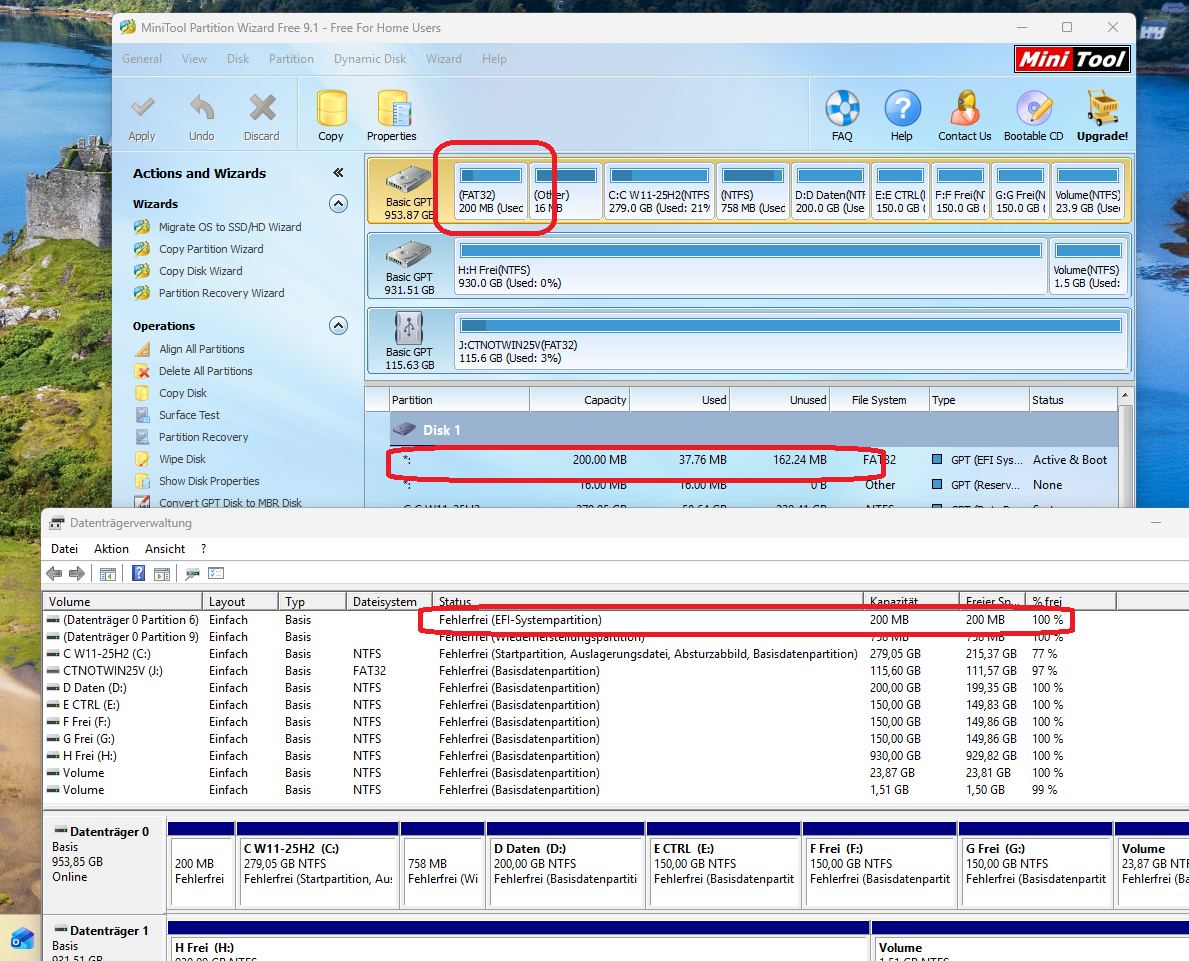Screen dimensions: 1189x961
Task: Toggle console tree icon in Datenträgerverwaltung toolbar
Action: click(108, 573)
